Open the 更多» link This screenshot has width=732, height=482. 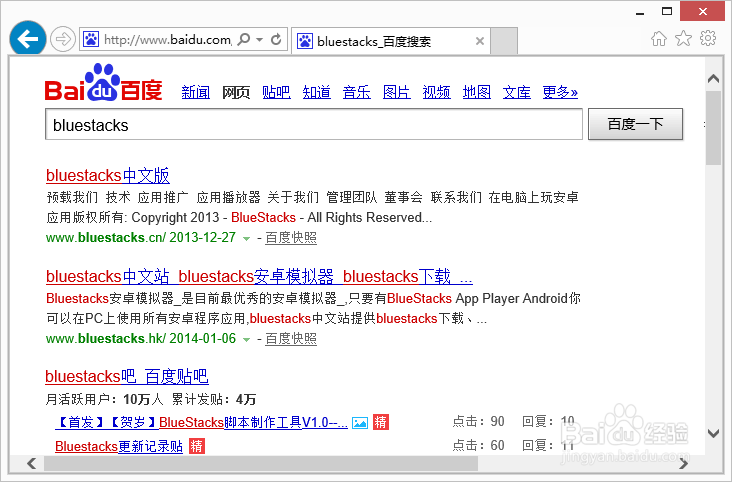pyautogui.click(x=560, y=92)
